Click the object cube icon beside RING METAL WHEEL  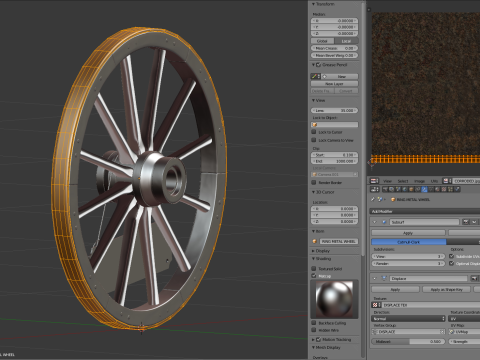click(393, 199)
